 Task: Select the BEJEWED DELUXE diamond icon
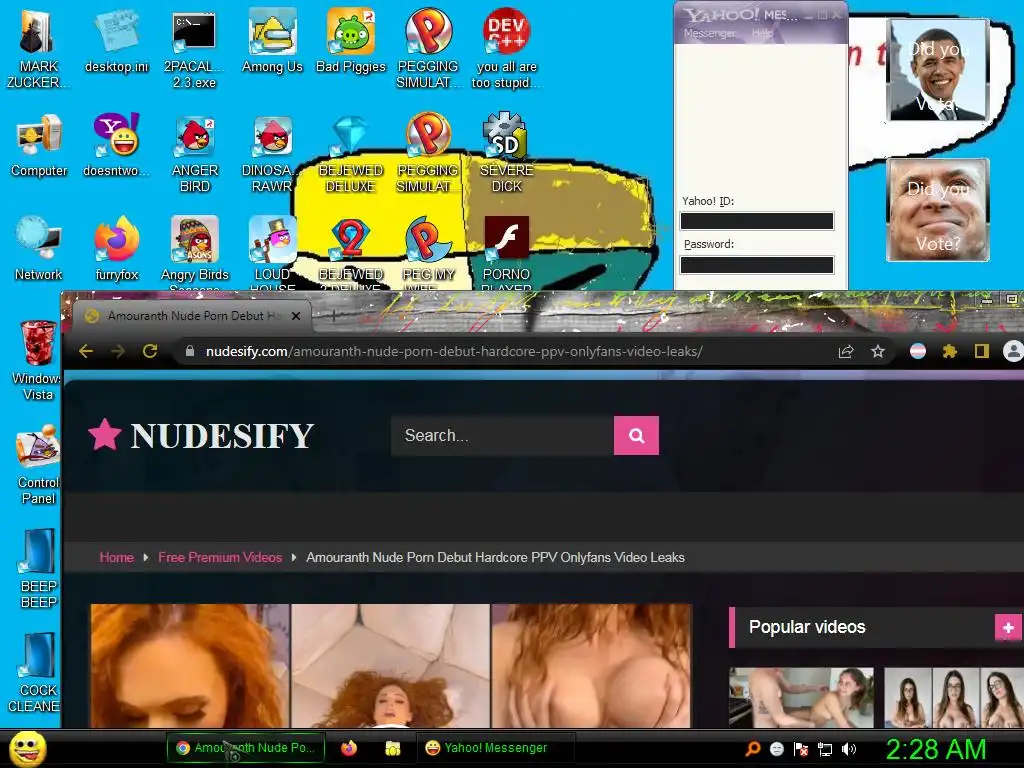click(x=351, y=153)
